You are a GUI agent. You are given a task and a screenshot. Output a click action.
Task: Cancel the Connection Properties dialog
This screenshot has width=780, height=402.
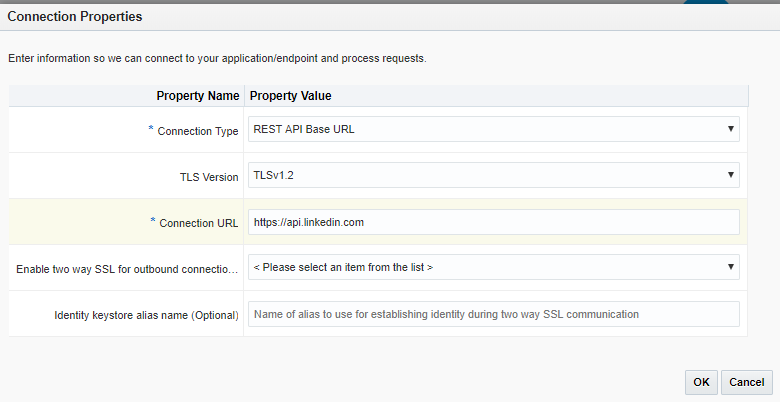746,382
